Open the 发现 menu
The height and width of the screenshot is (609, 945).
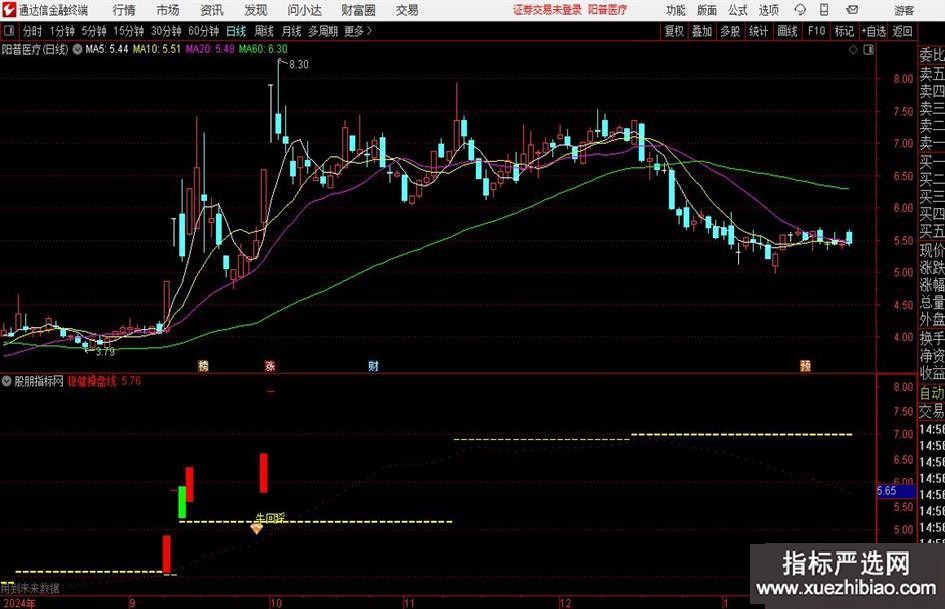[256, 10]
